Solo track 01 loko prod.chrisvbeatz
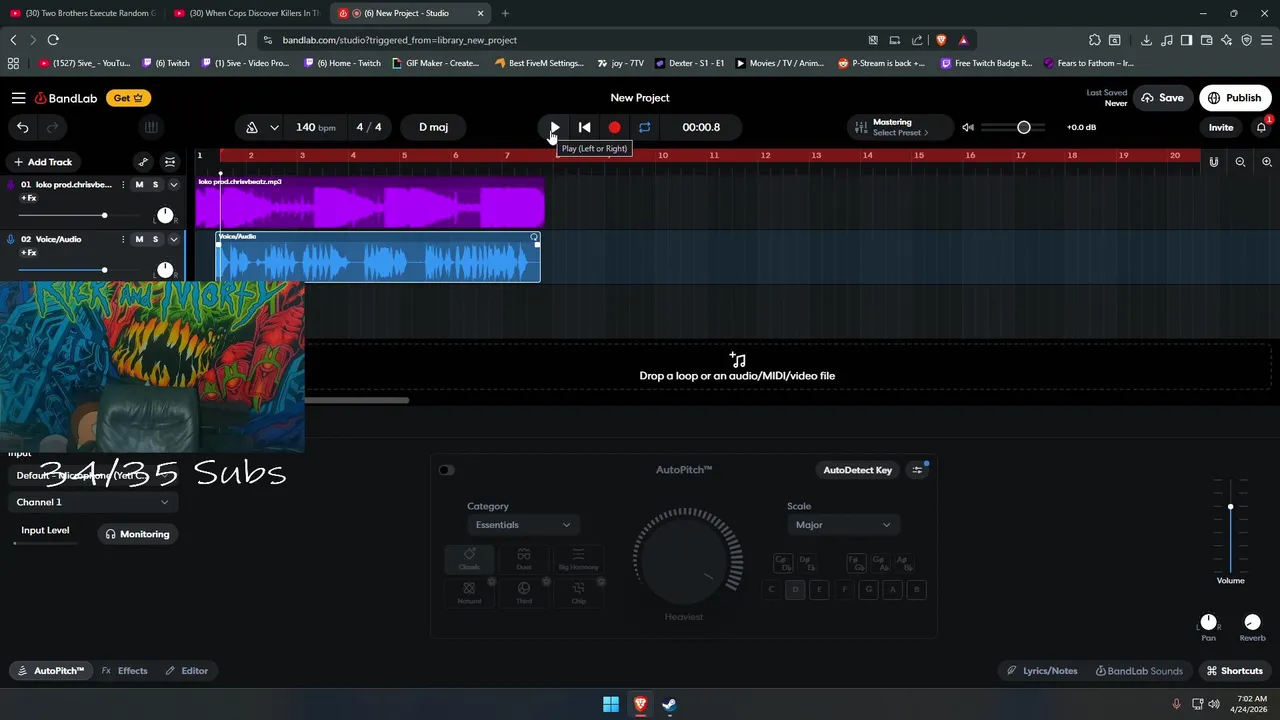 (155, 184)
